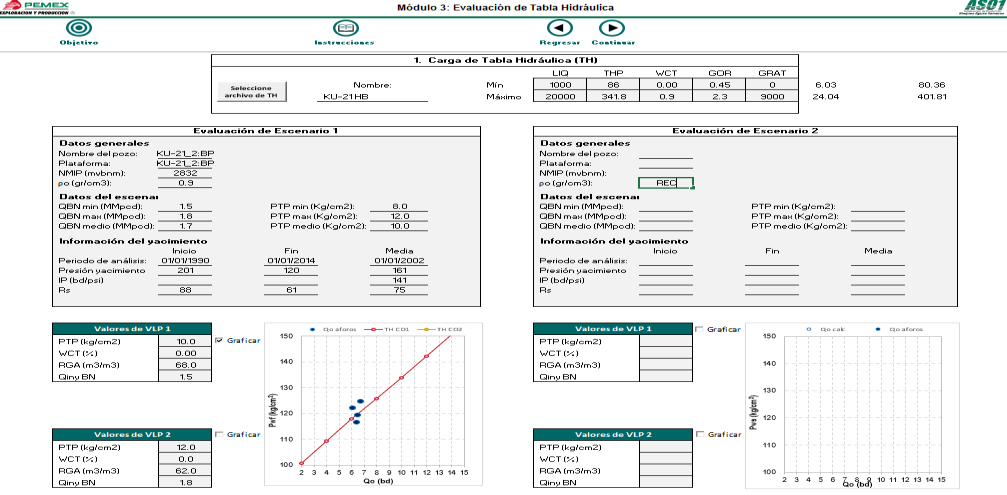Click 'Qo aforos' legend entry in left chart
This screenshot has width=1007, height=495.
331,329
